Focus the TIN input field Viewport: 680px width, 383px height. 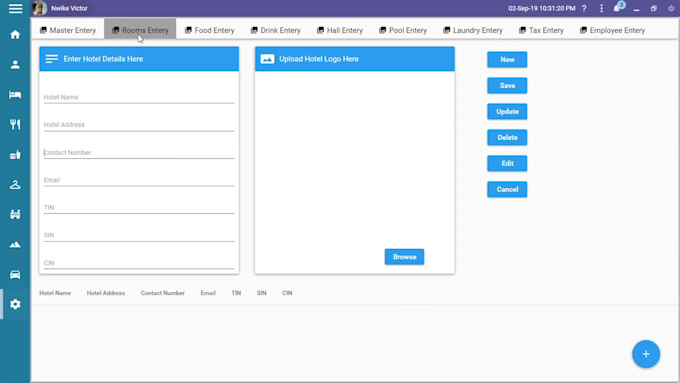pos(139,207)
